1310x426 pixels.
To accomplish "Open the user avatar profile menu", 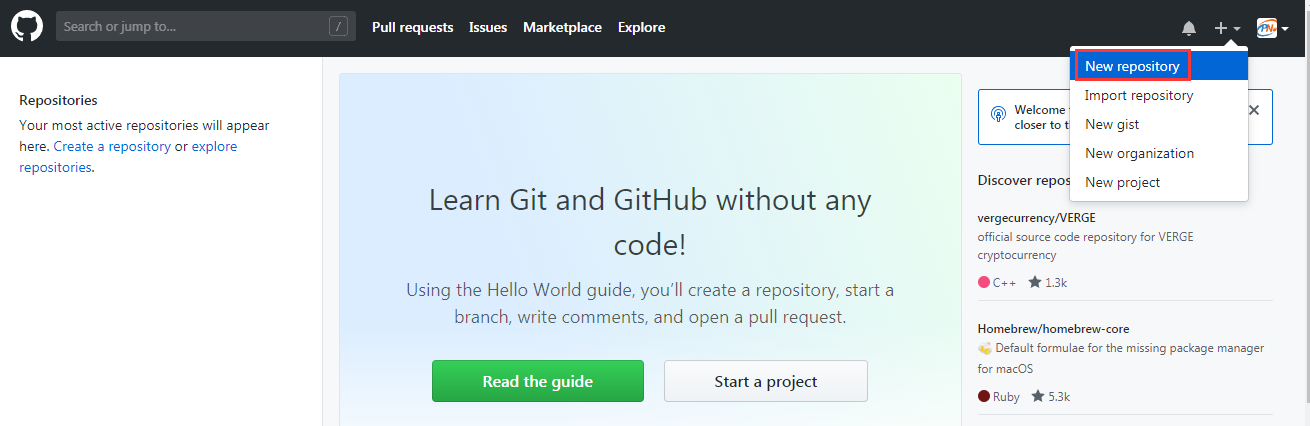I will 1272,28.
